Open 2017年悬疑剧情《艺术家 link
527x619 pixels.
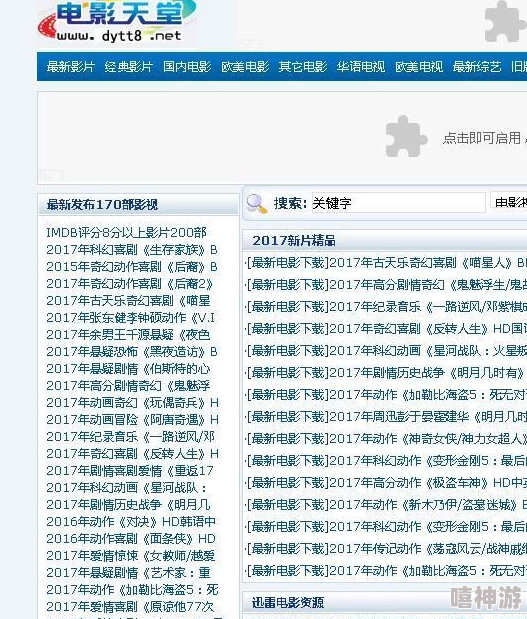pos(128,572)
